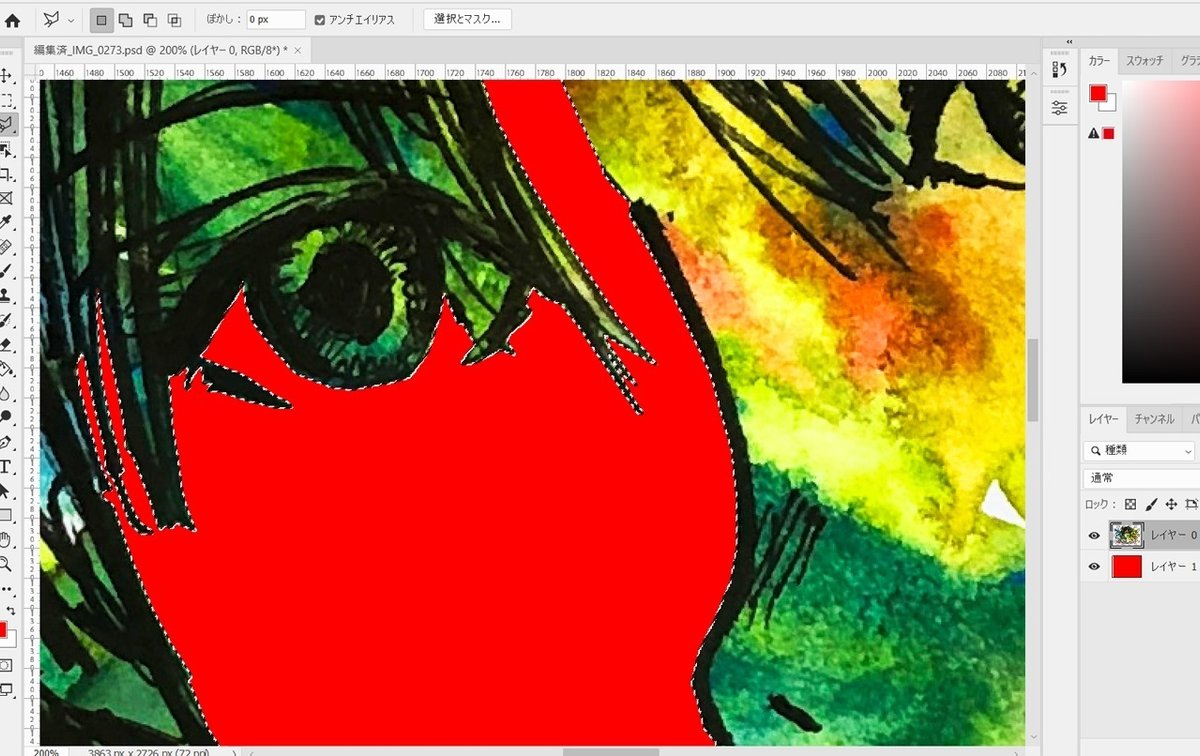Close the 編集済_IMG_0273.psd document tab
The height and width of the screenshot is (756, 1200).
click(297, 49)
